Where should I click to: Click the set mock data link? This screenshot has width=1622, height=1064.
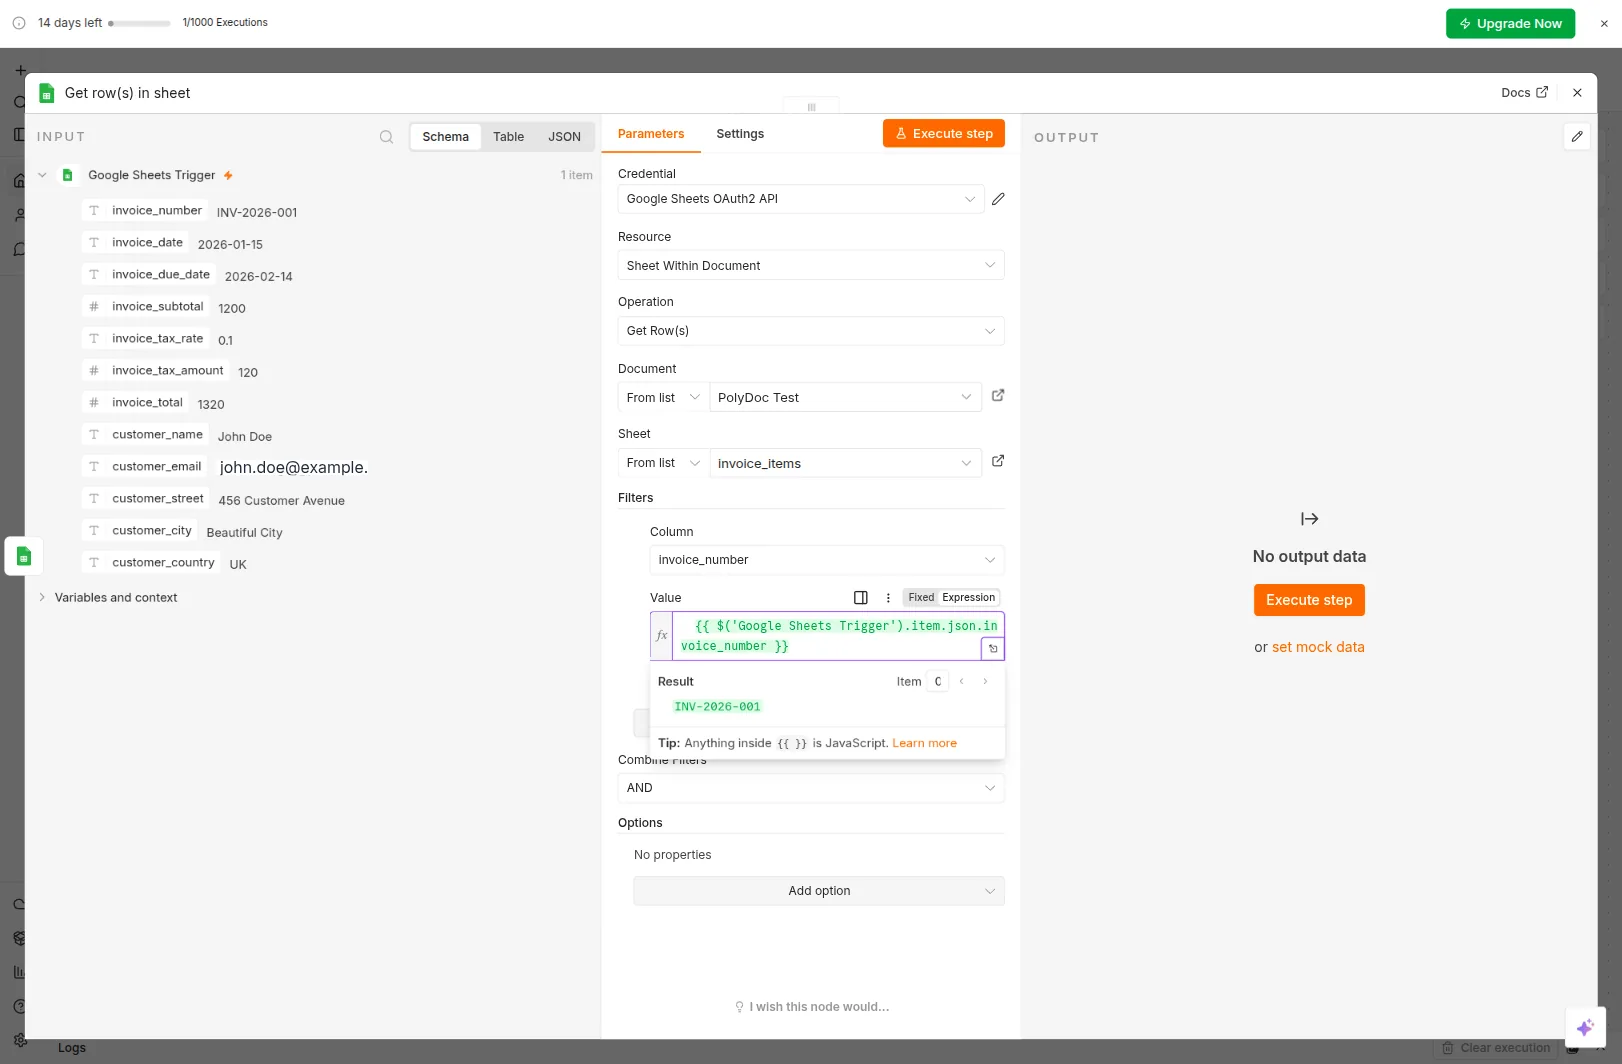tap(1318, 647)
